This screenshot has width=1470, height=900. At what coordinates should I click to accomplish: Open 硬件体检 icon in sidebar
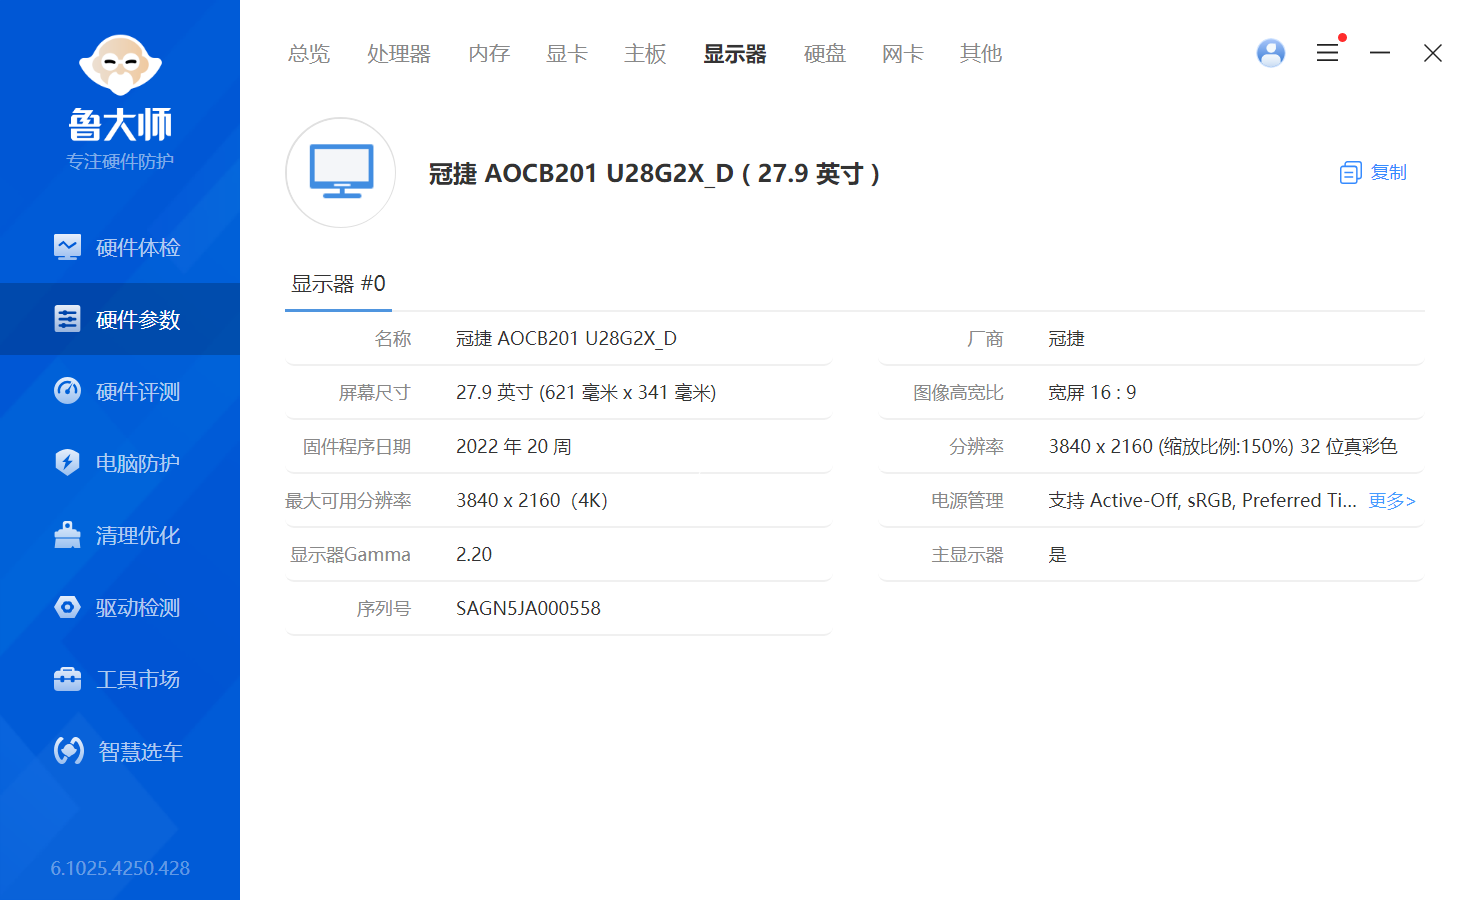click(x=67, y=247)
